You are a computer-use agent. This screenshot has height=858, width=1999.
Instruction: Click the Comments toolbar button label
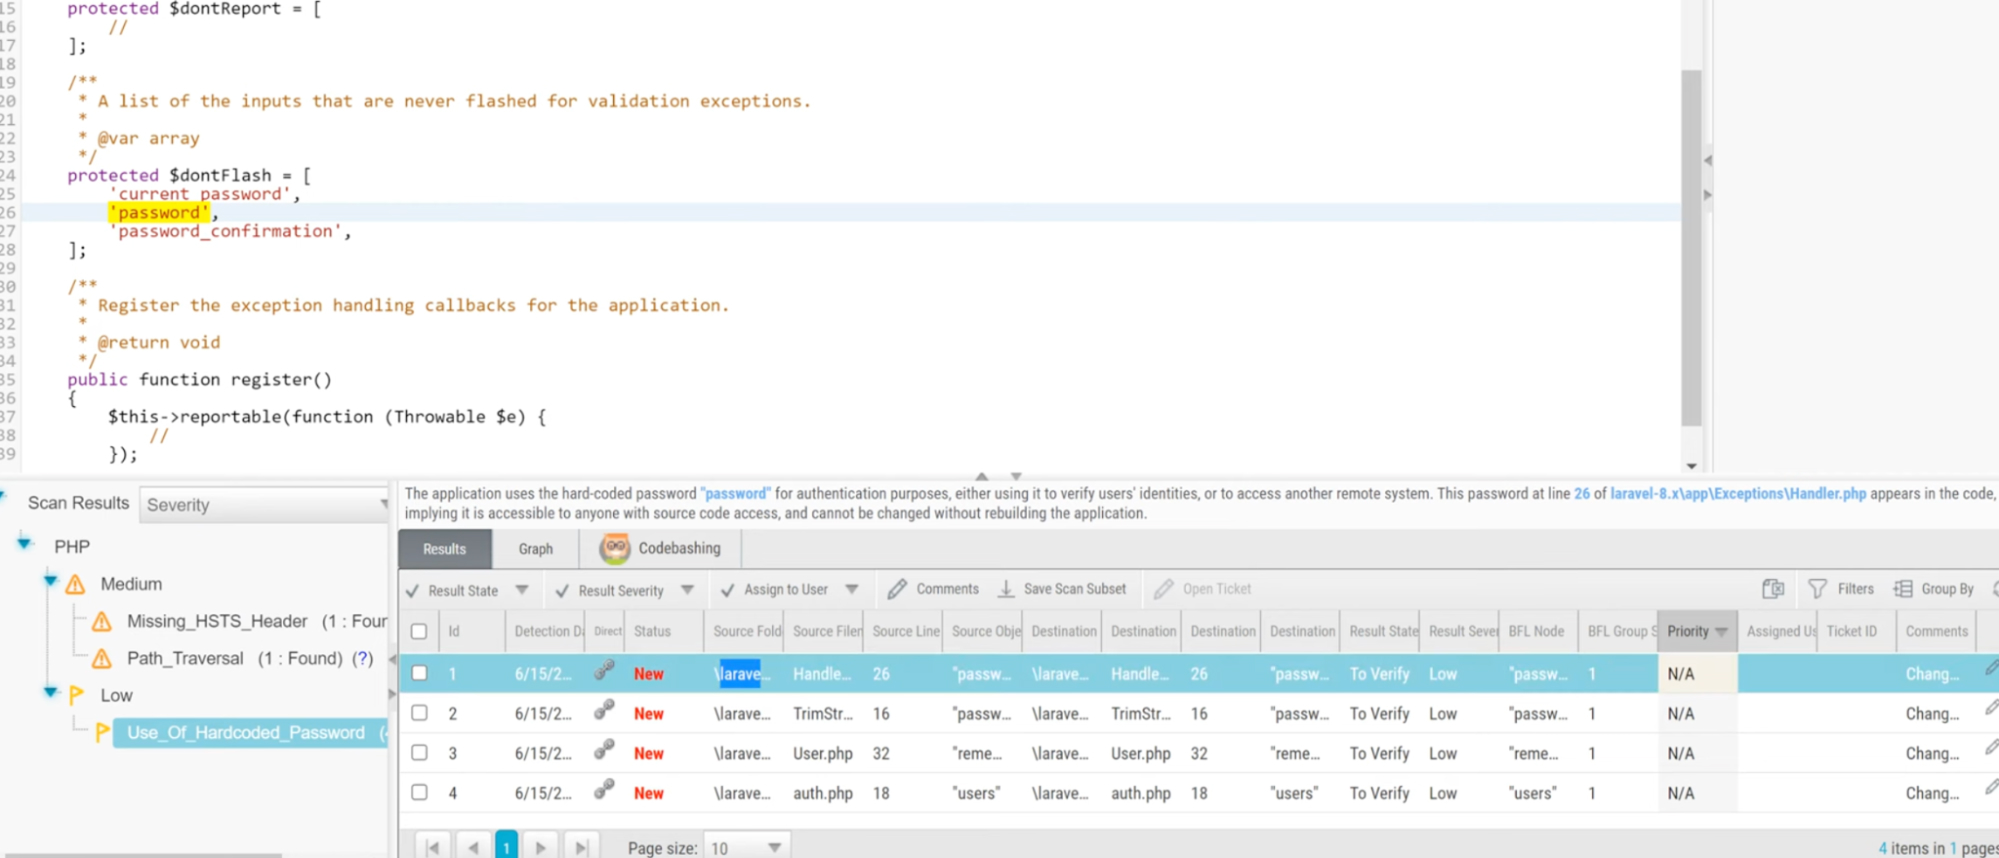[947, 589]
